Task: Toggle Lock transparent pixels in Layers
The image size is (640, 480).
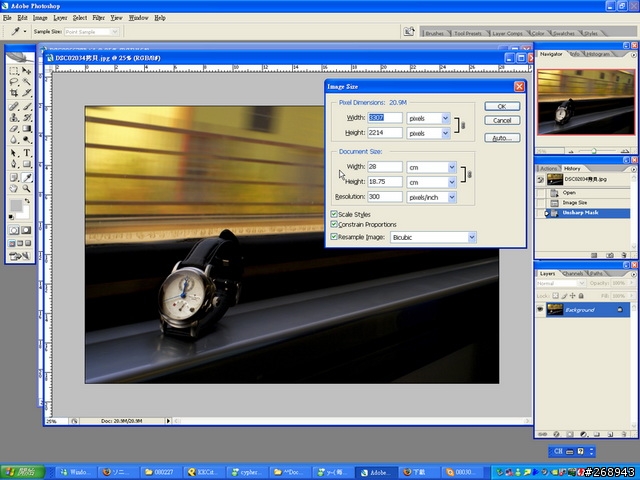Action: pyautogui.click(x=555, y=296)
